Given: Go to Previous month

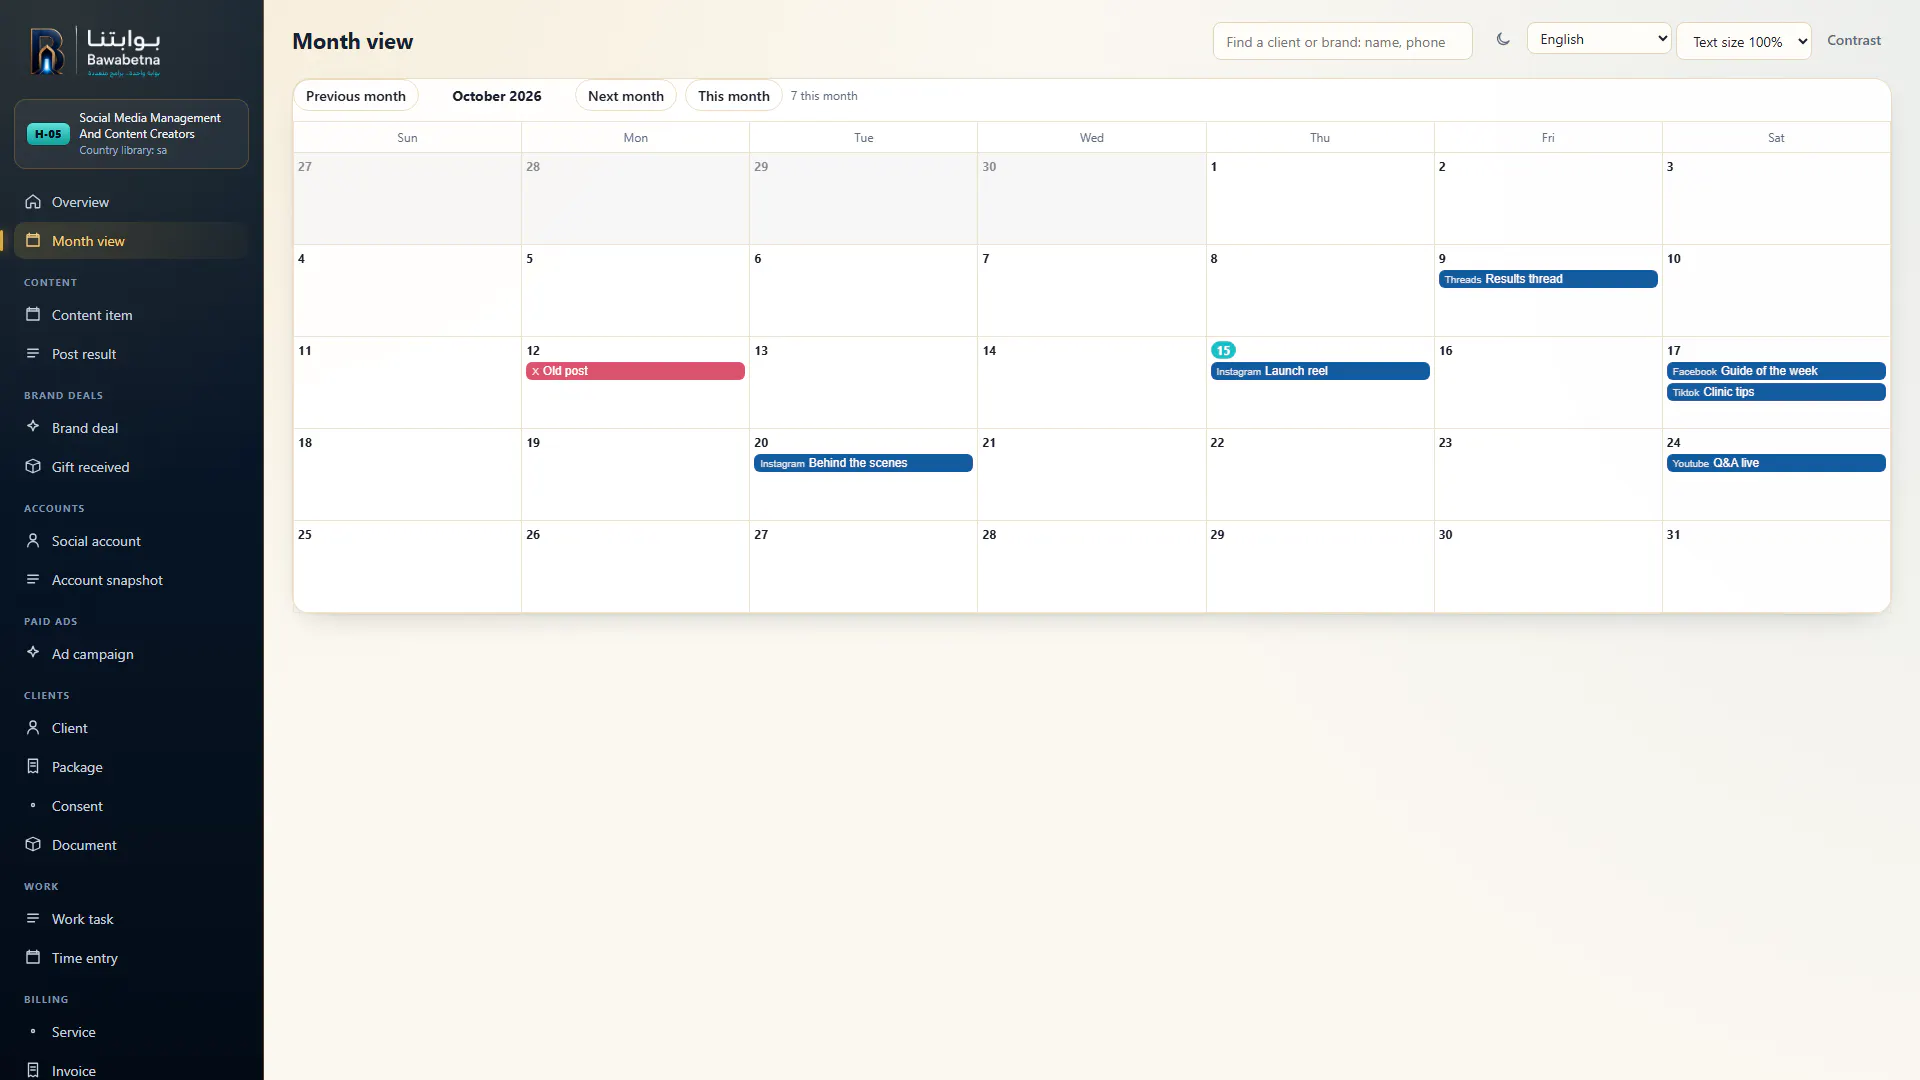Looking at the screenshot, I should (356, 96).
